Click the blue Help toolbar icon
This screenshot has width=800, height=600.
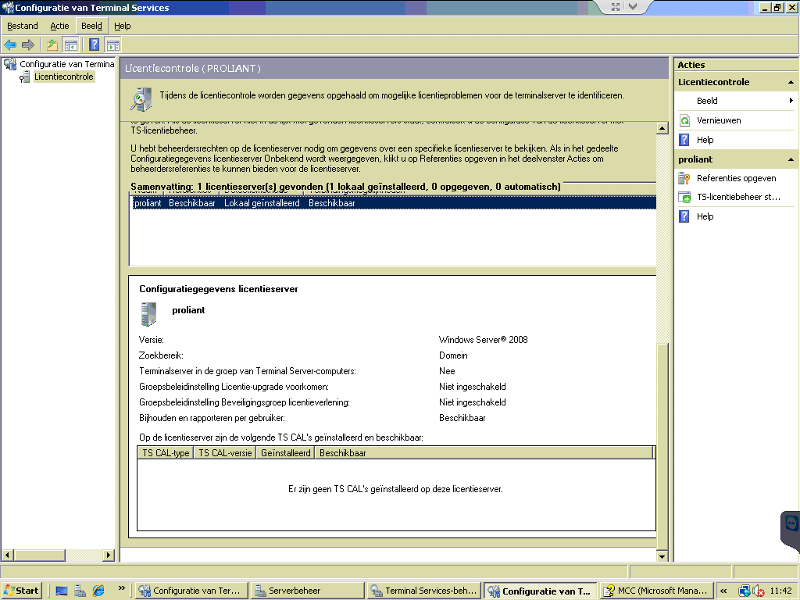click(x=93, y=44)
